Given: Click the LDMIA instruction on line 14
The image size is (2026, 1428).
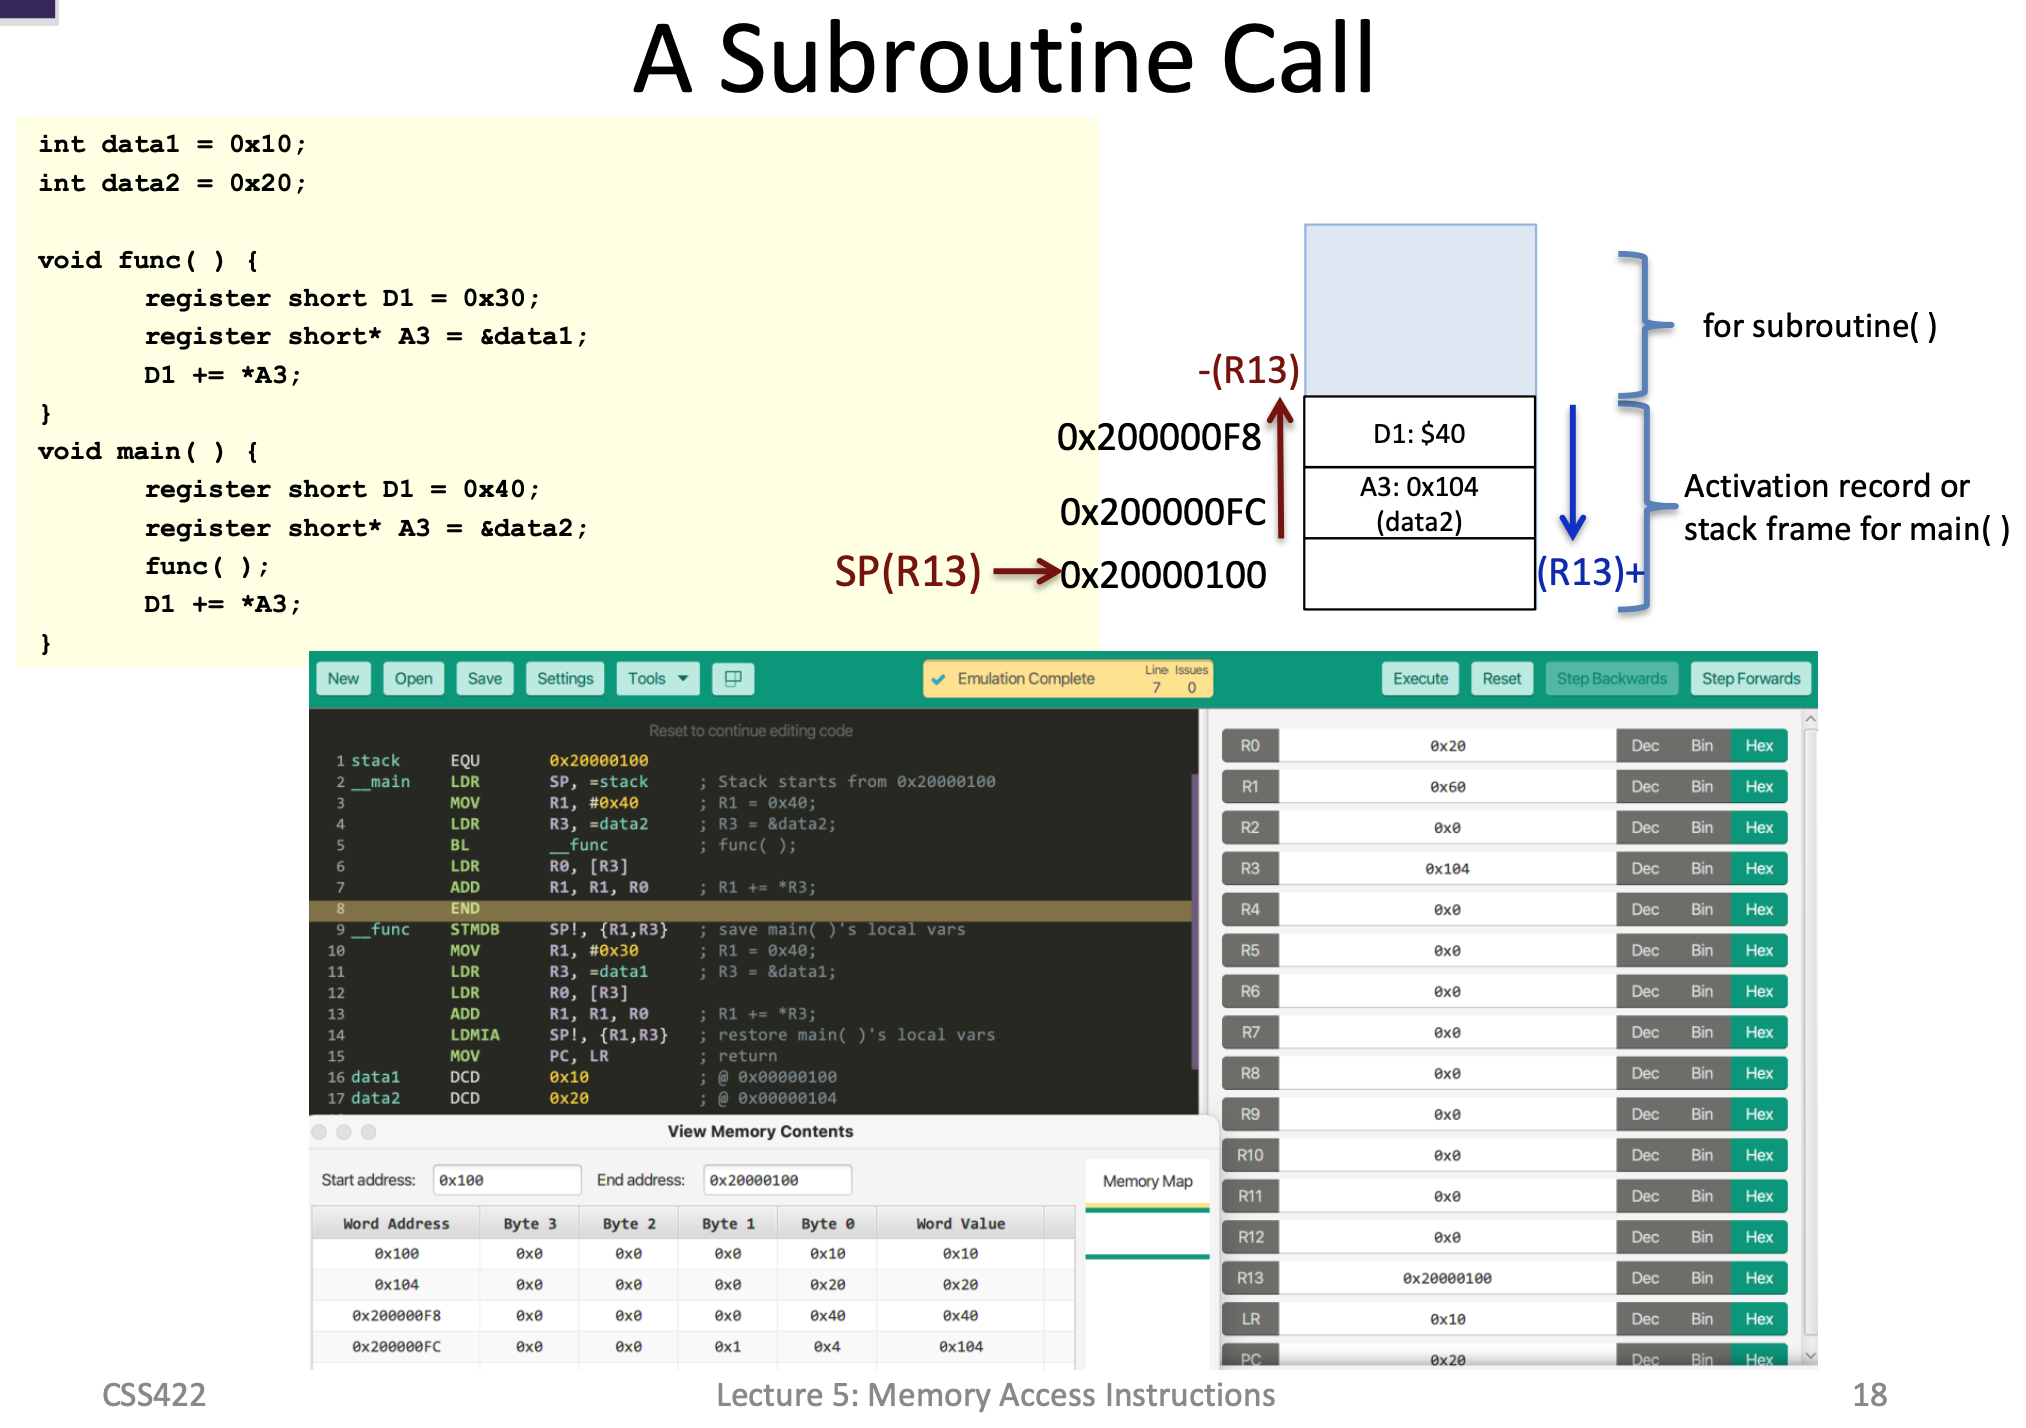Looking at the screenshot, I should (474, 1035).
